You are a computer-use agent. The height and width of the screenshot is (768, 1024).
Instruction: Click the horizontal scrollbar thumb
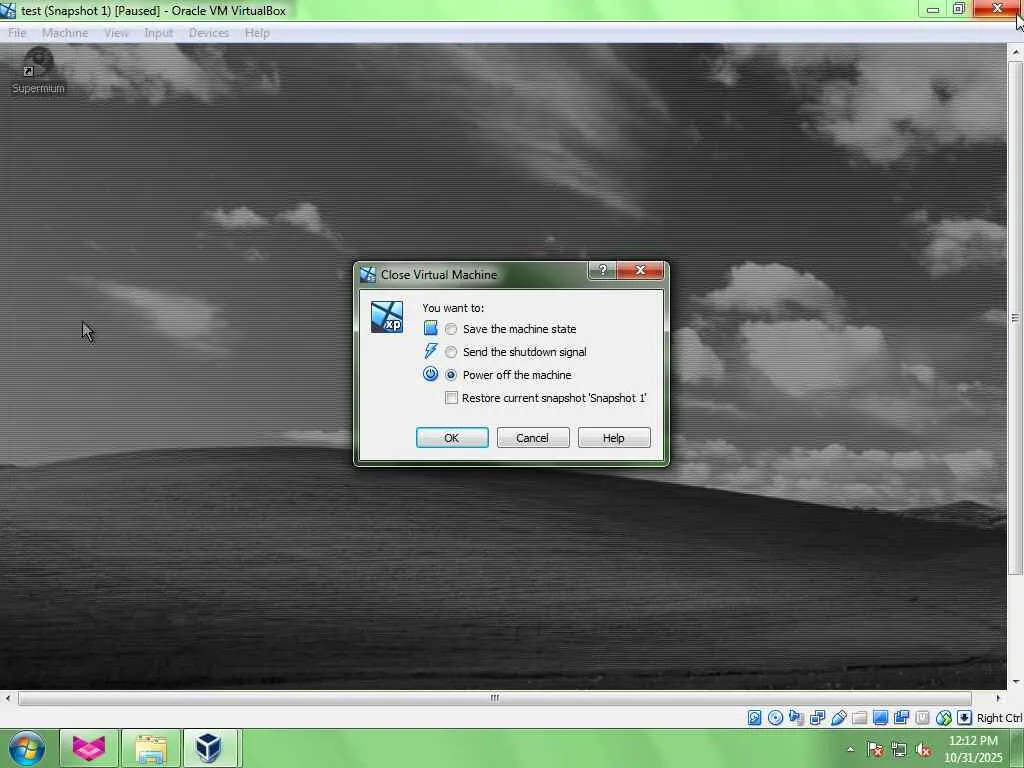(x=494, y=698)
